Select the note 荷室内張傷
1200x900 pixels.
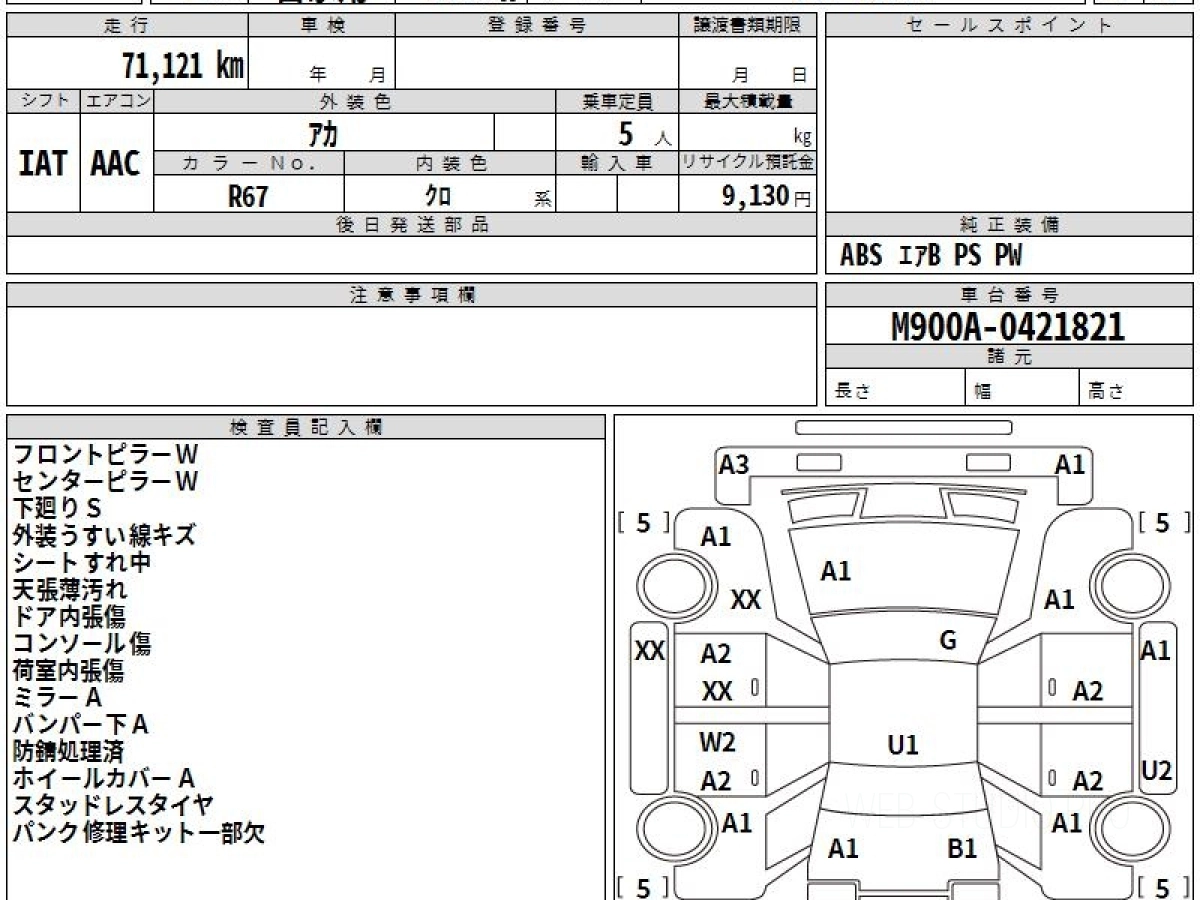pyautogui.click(x=69, y=670)
